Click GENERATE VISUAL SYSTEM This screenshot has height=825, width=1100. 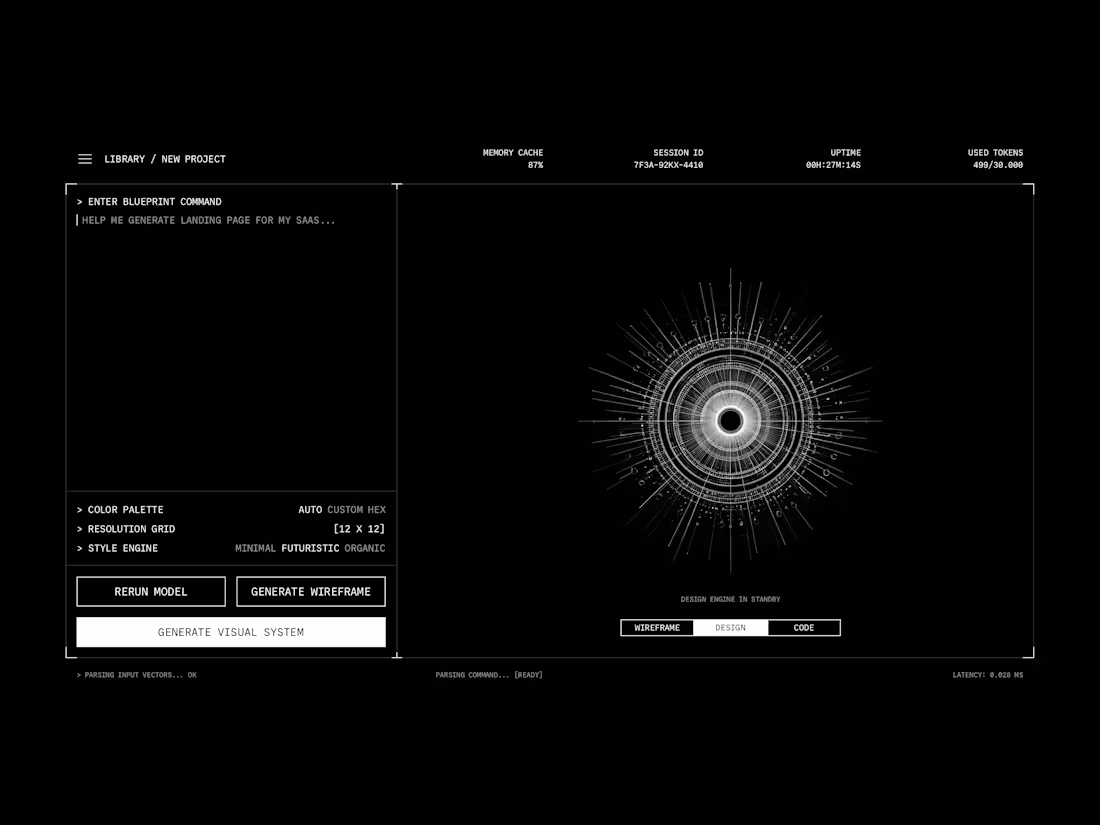(x=231, y=631)
